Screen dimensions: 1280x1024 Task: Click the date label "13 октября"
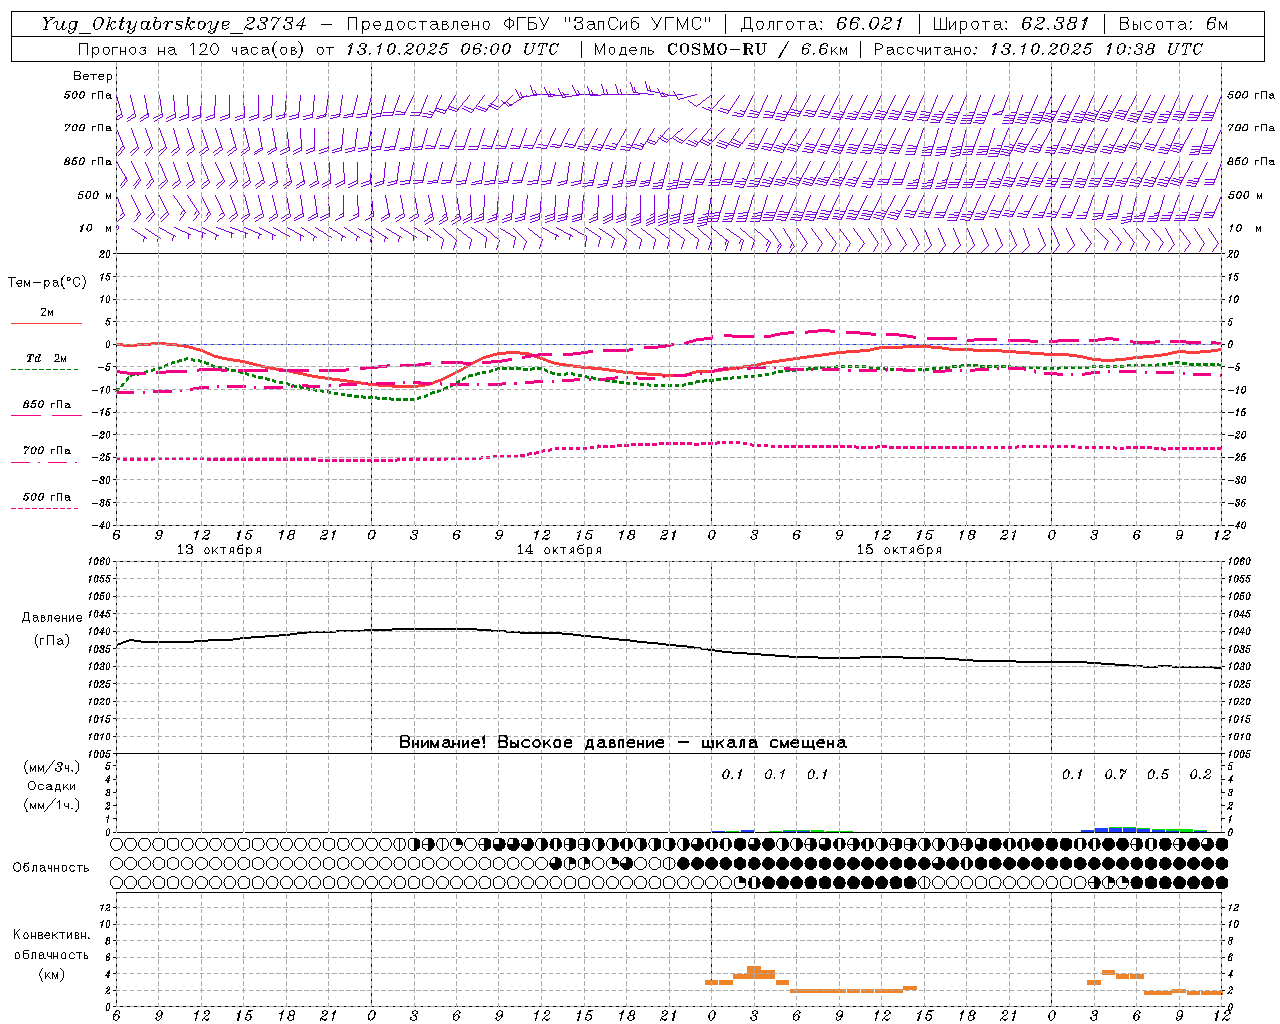tap(219, 550)
